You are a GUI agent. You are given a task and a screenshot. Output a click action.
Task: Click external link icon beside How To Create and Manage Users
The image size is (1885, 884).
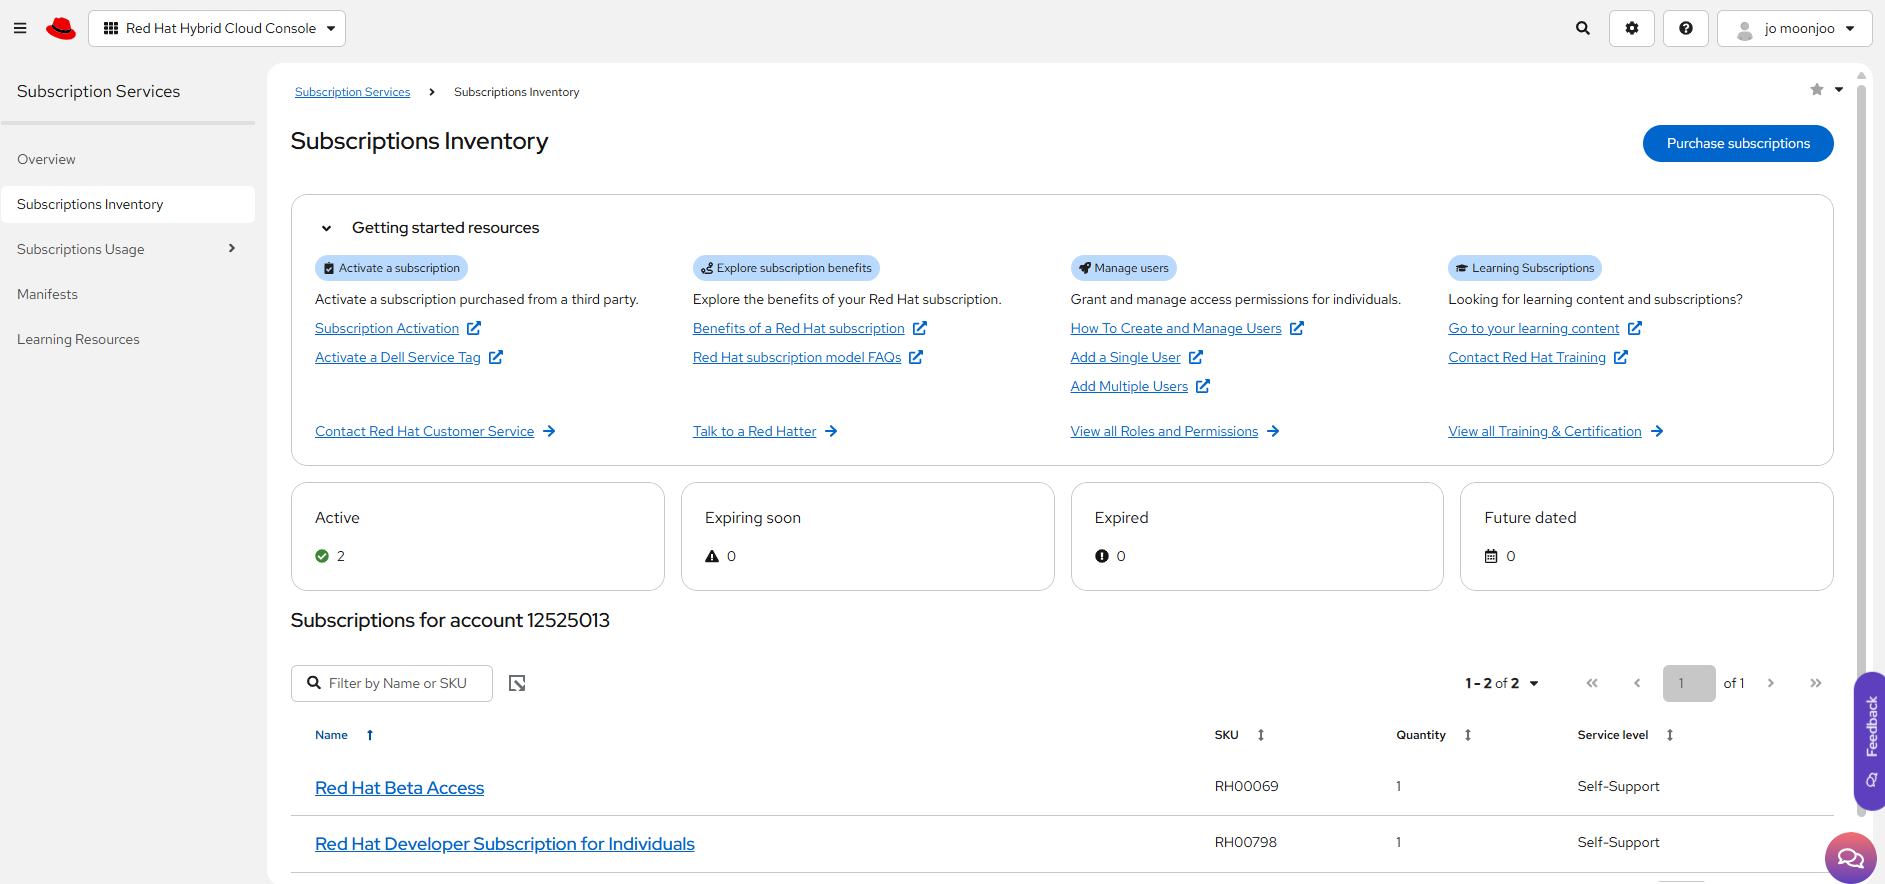[x=1297, y=328]
